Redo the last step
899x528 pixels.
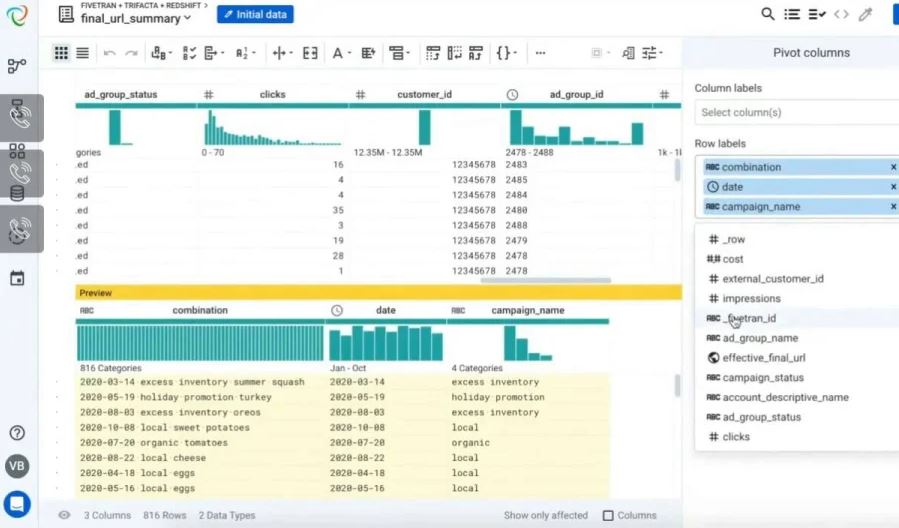tap(131, 53)
